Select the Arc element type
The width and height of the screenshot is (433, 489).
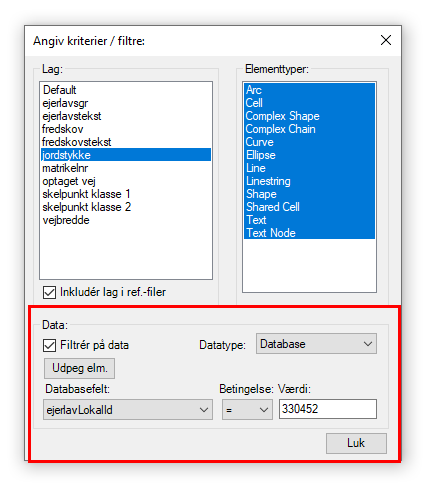pos(309,90)
